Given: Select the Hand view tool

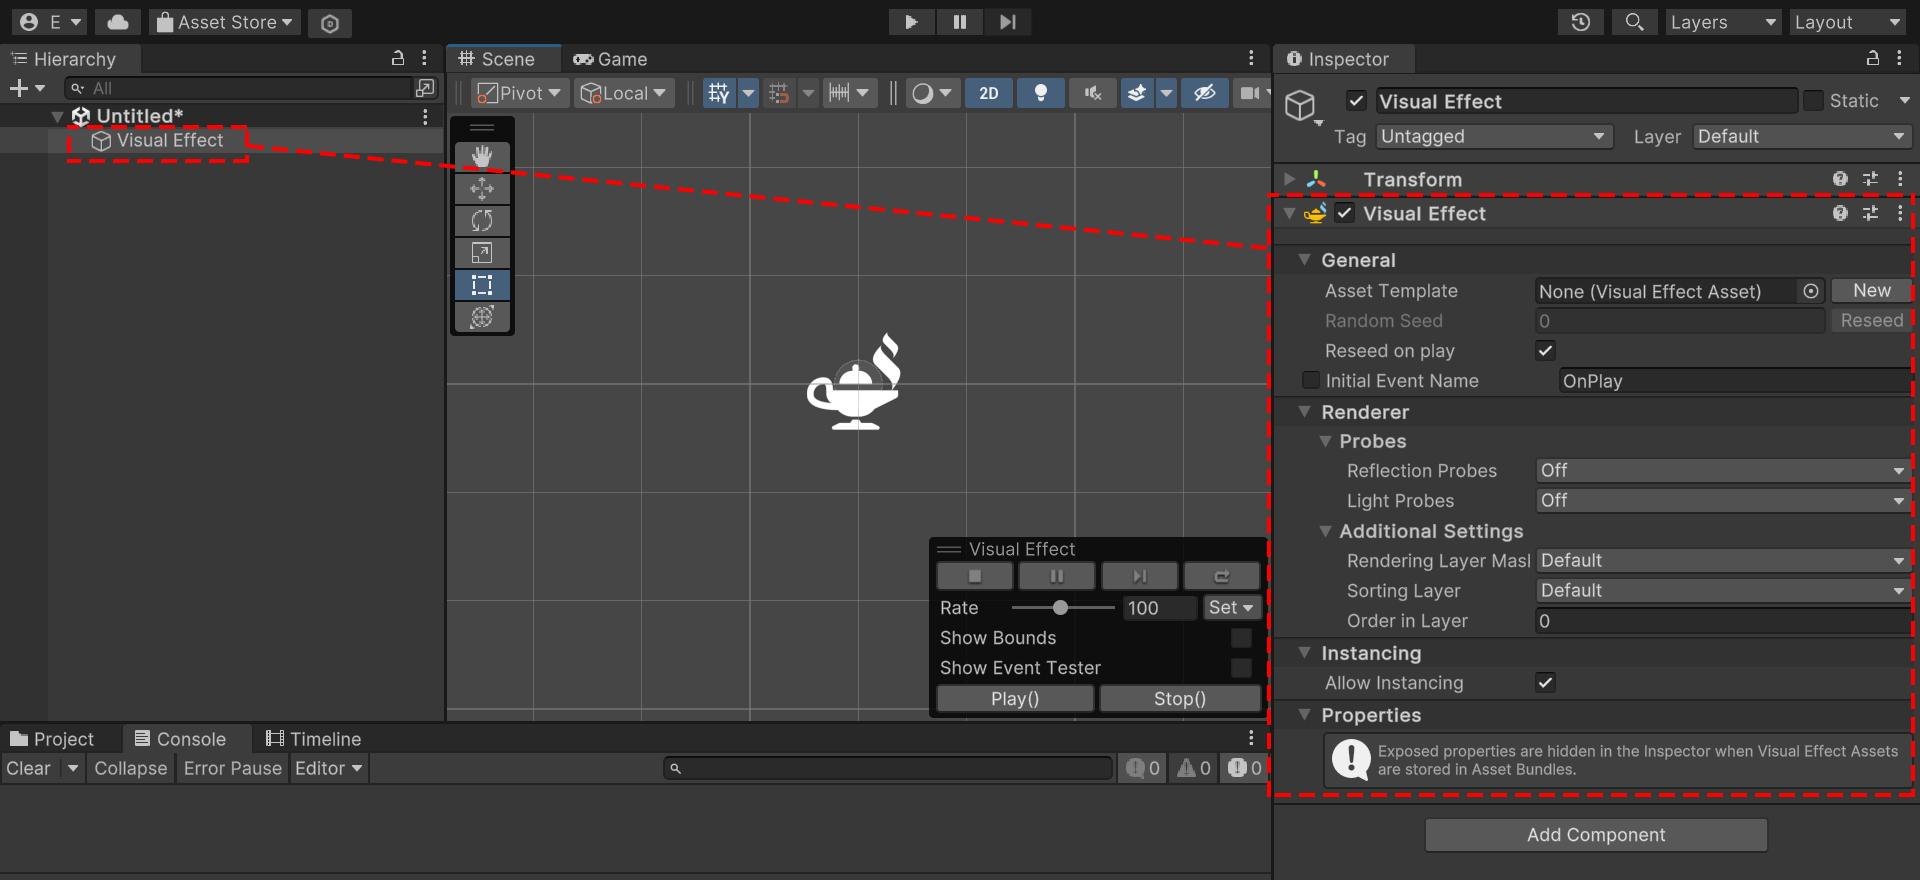Looking at the screenshot, I should [x=482, y=156].
